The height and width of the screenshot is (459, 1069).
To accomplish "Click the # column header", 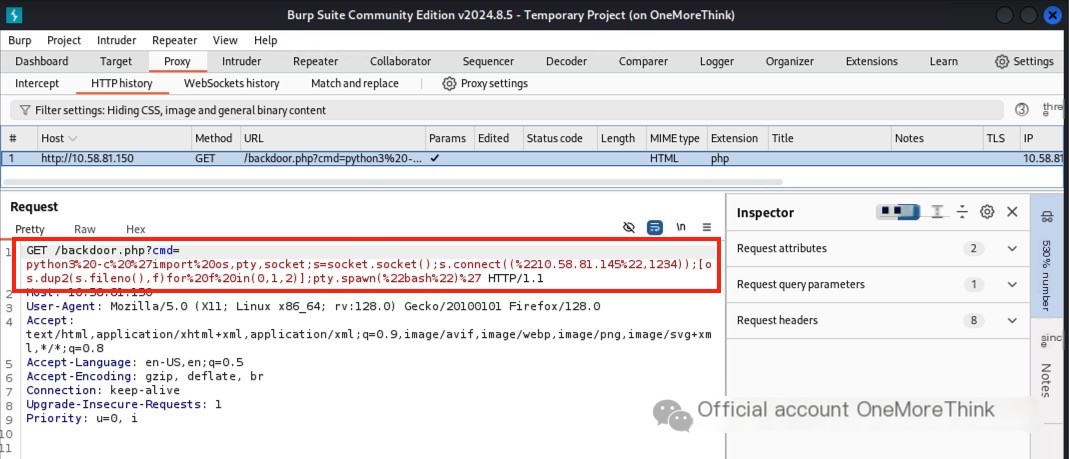I will (x=19, y=138).
